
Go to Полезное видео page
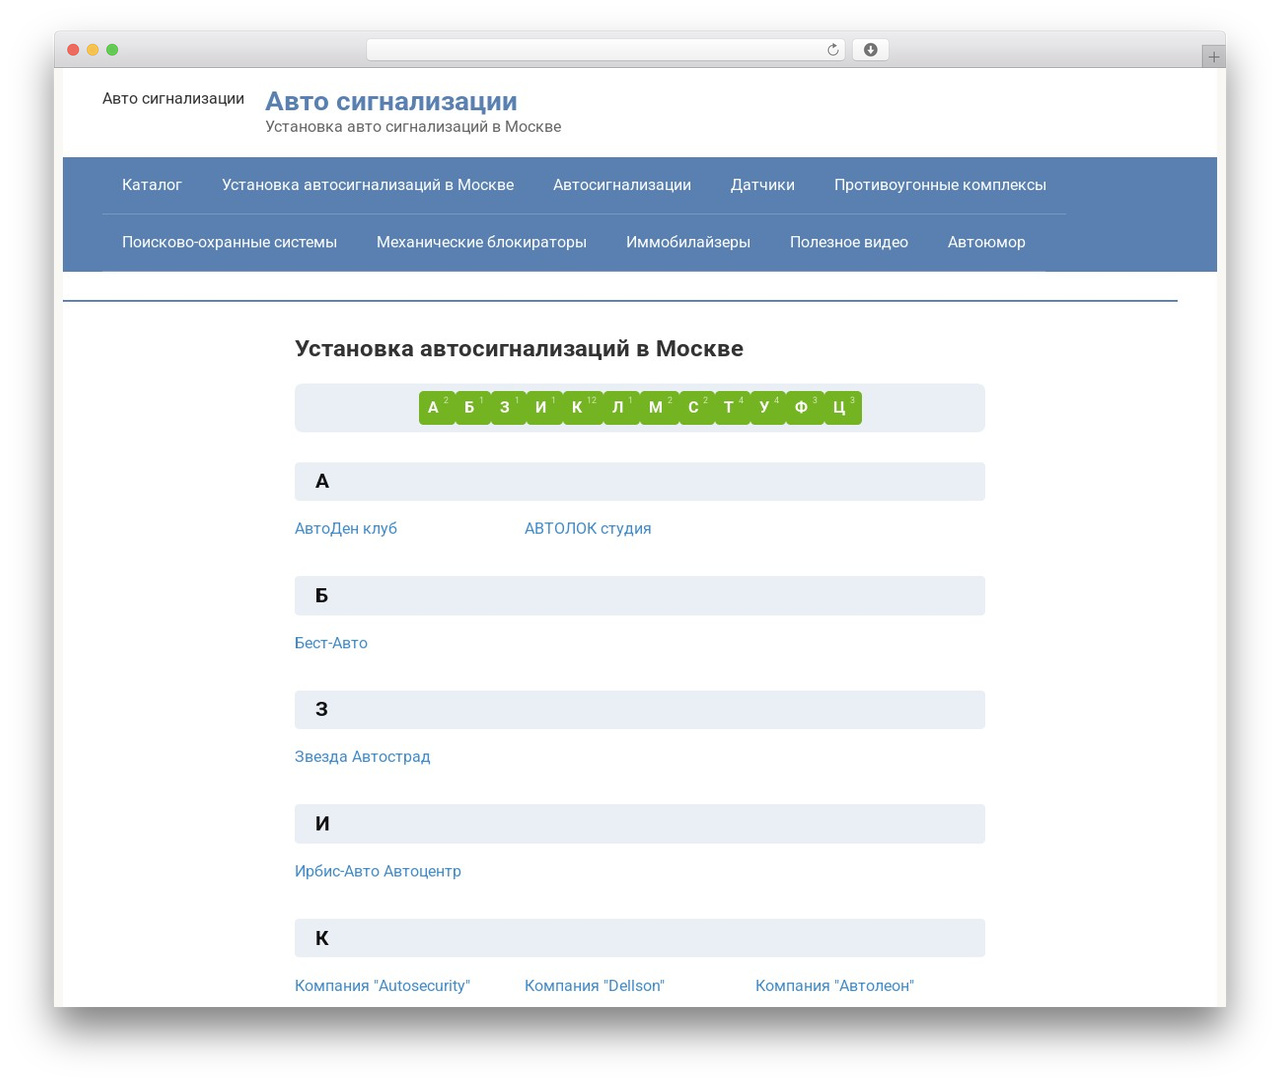point(849,242)
